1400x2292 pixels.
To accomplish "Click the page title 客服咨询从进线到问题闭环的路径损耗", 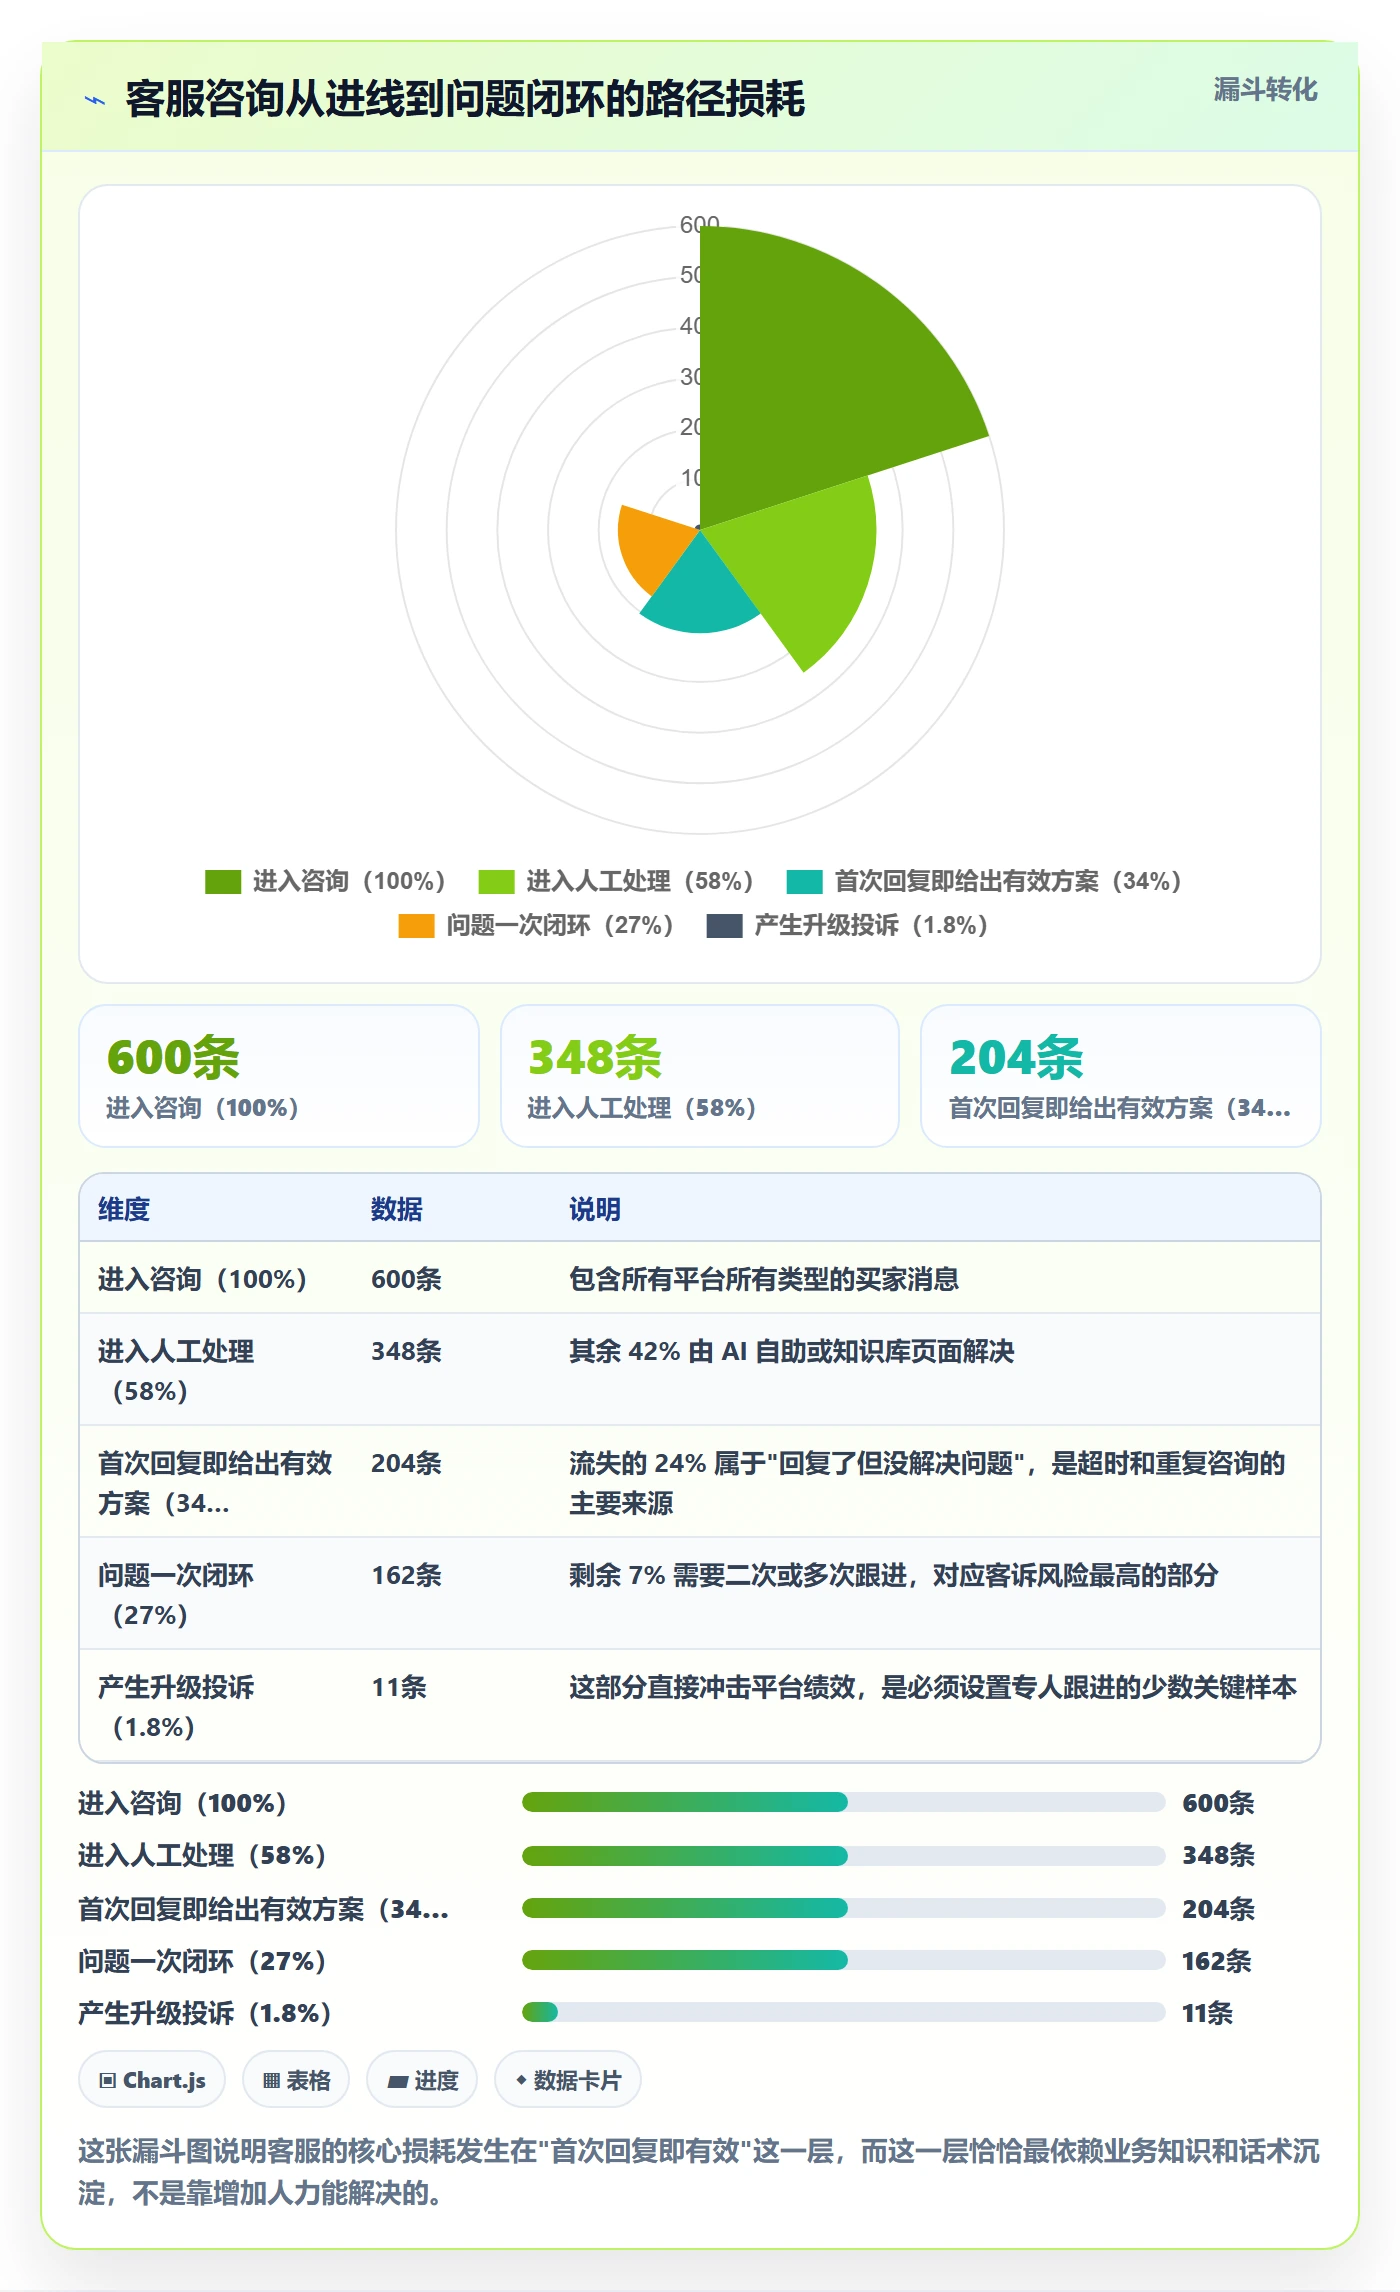I will coord(465,99).
